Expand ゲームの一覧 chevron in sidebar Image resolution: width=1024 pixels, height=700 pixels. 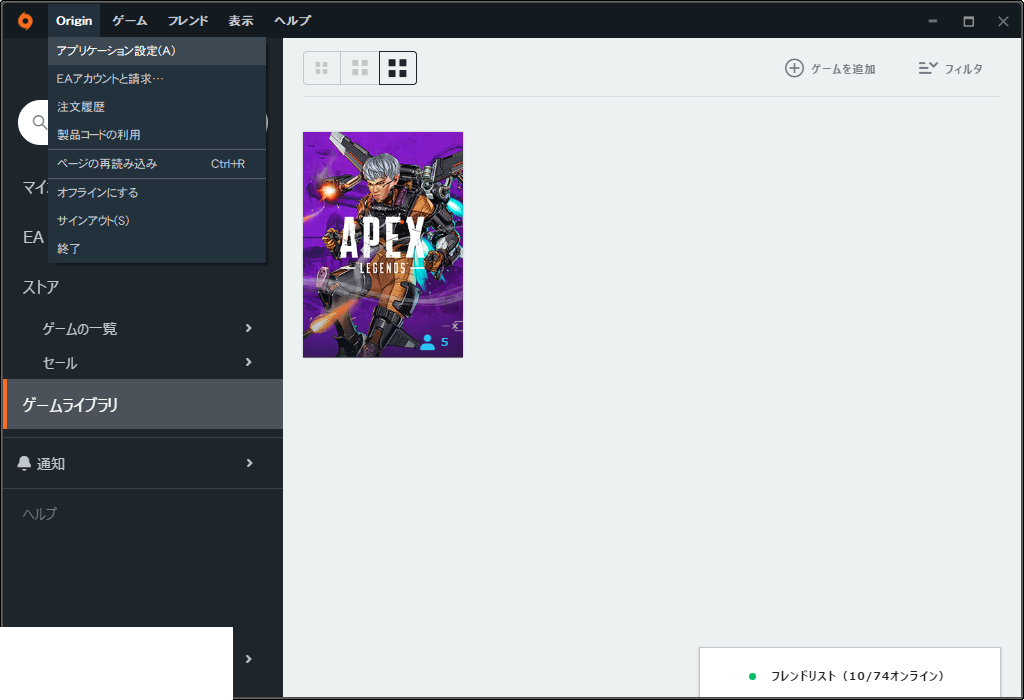(248, 328)
